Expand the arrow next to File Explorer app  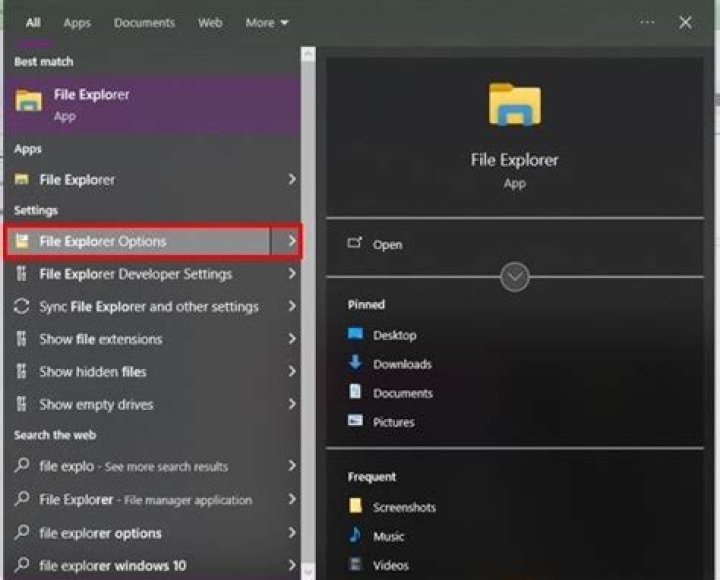(292, 179)
